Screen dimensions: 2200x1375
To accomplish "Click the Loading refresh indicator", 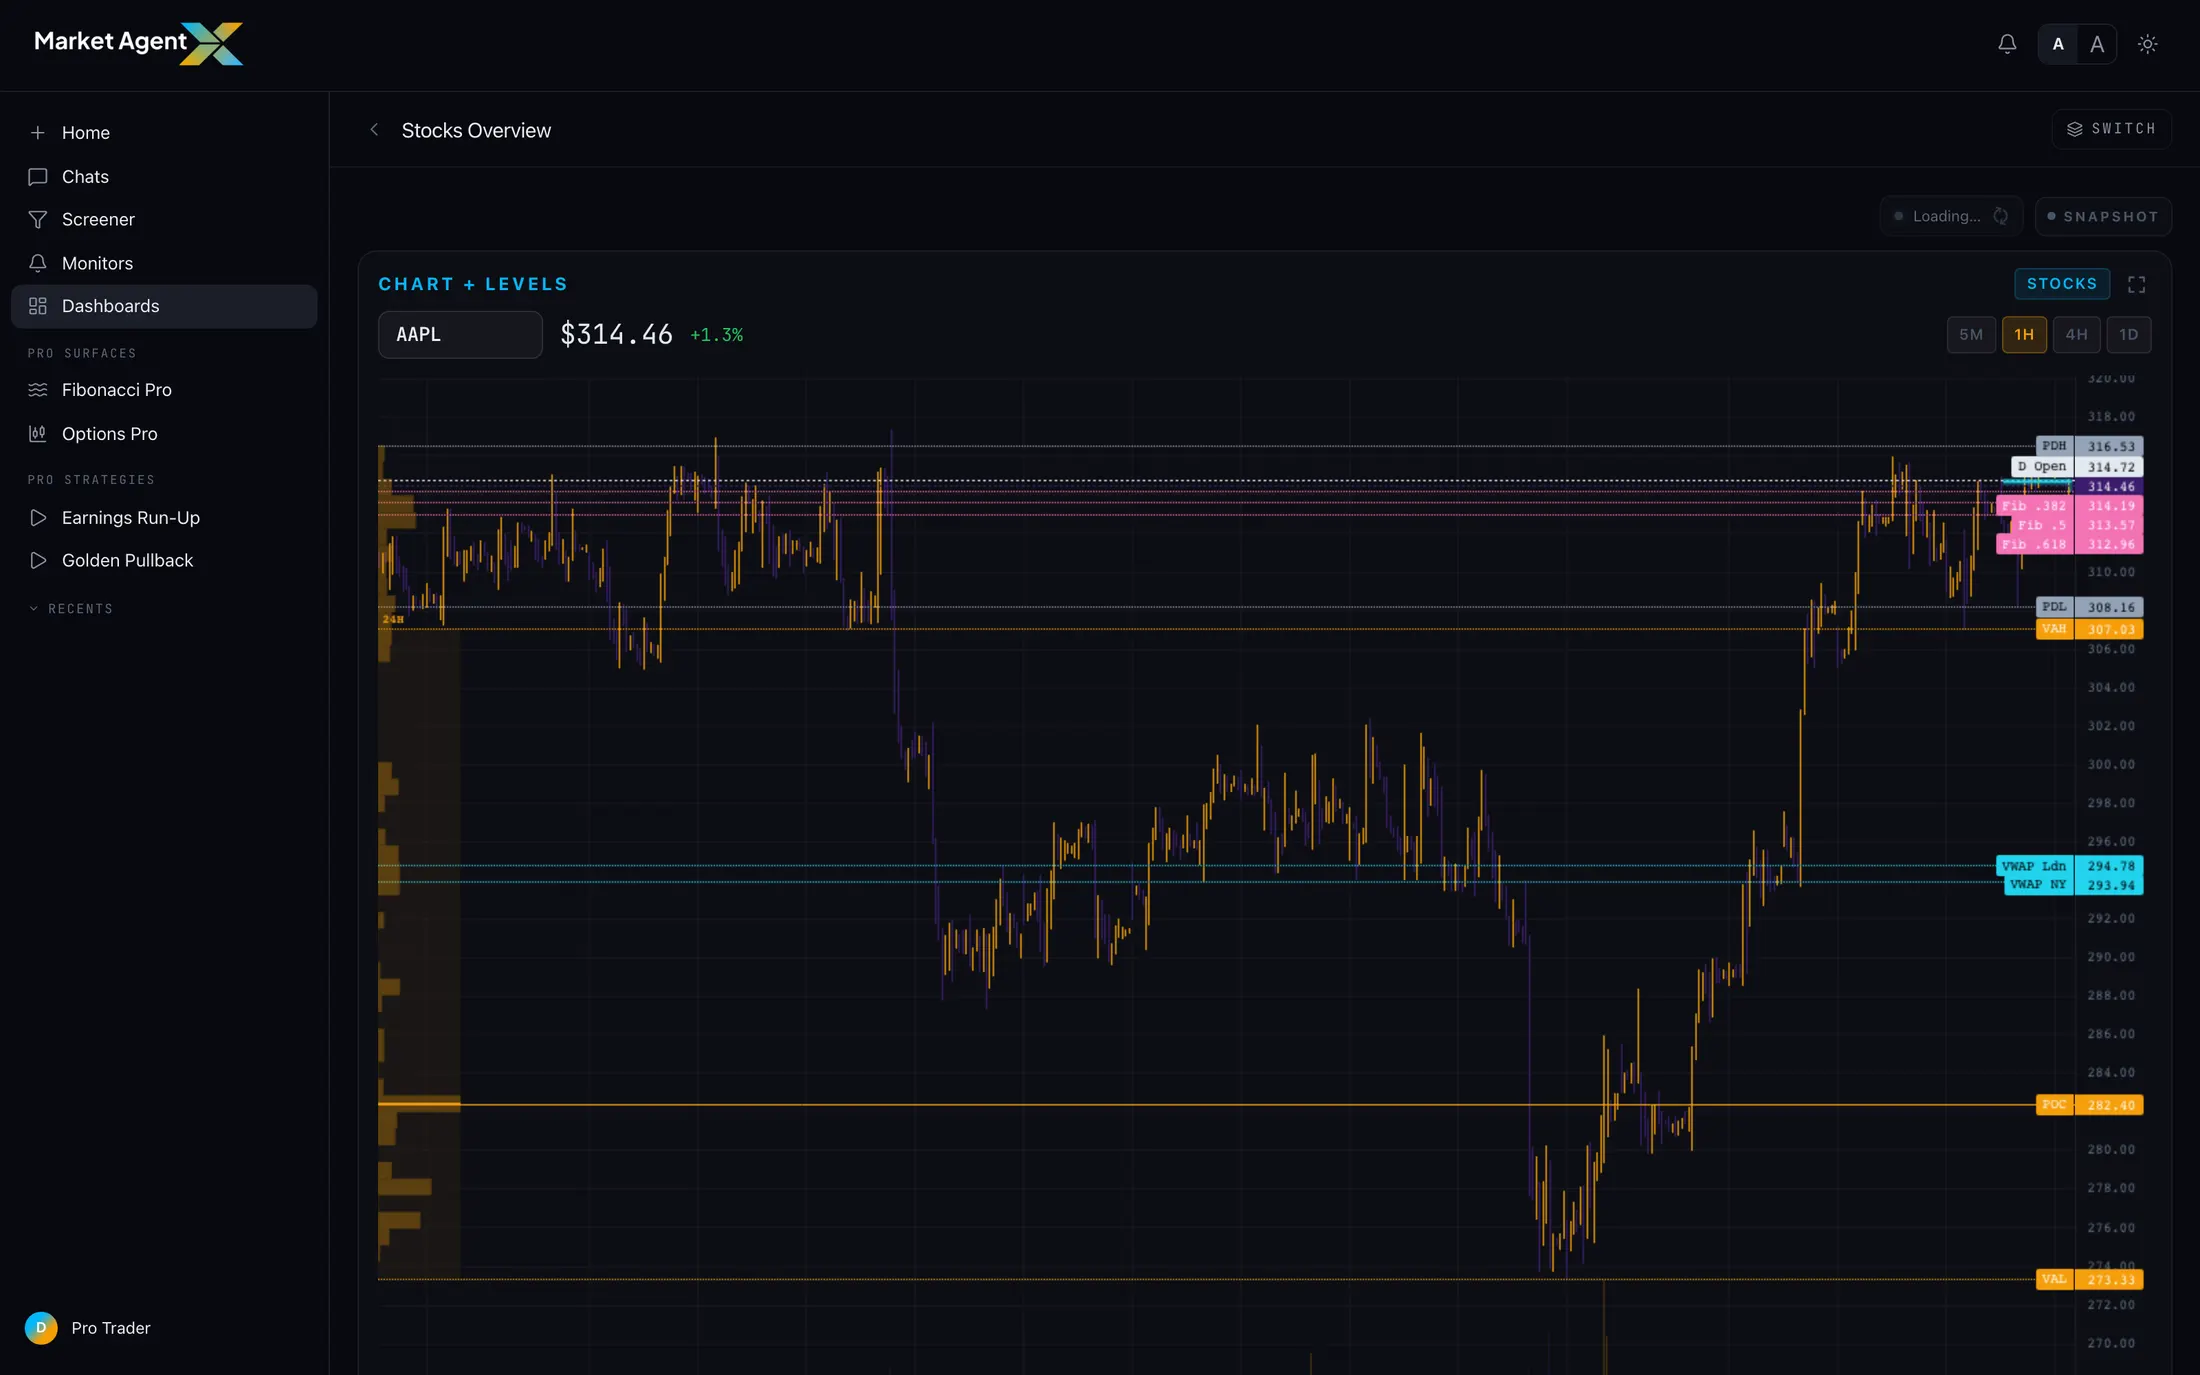I will [x=1951, y=216].
